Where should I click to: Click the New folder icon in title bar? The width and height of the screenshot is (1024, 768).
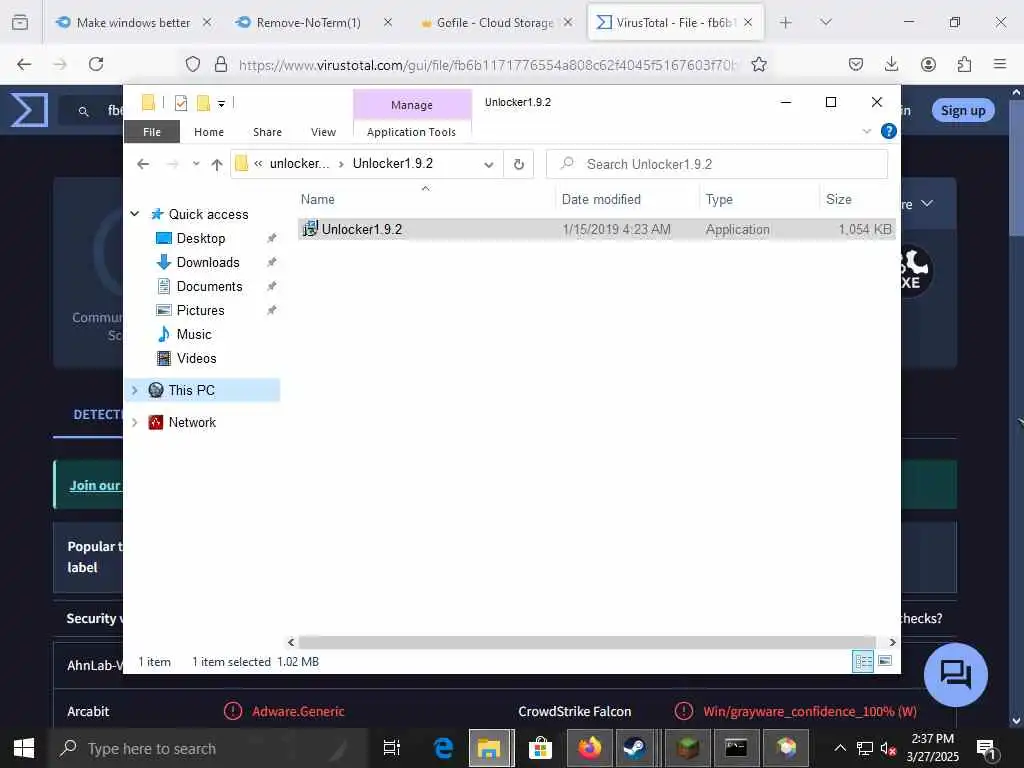pos(203,103)
